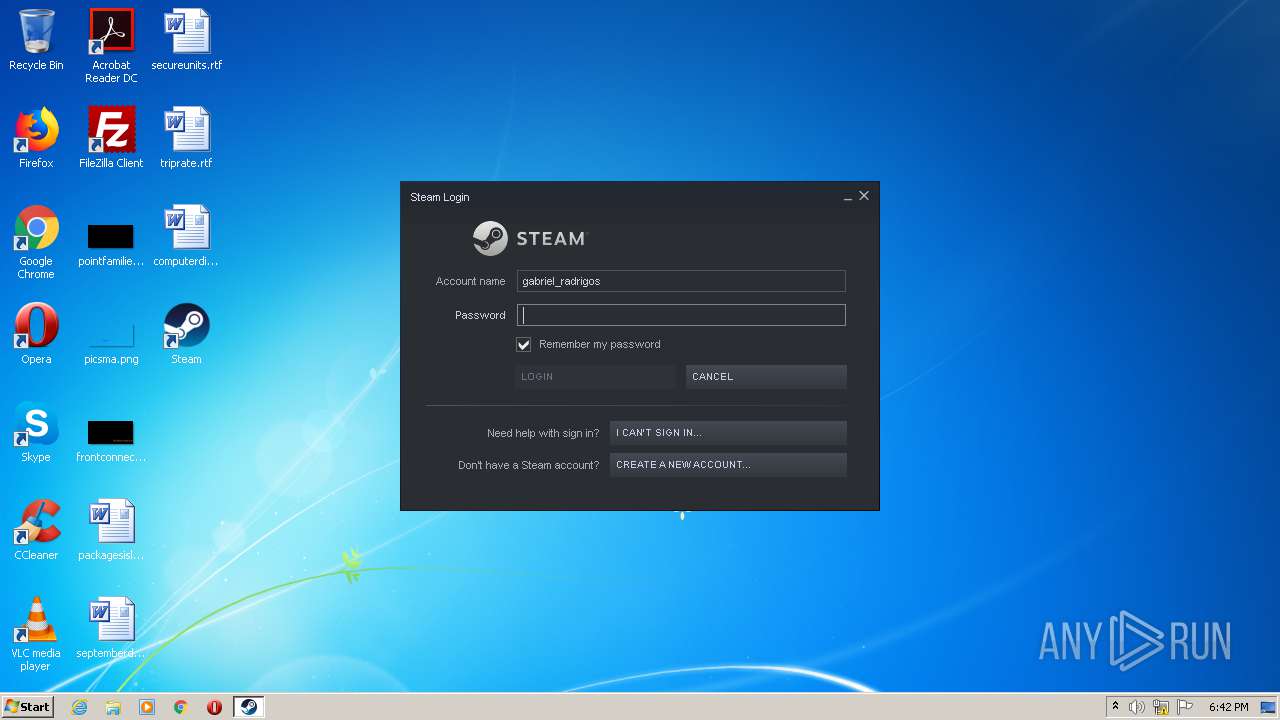
Task: Click the Account name field
Action: coord(681,281)
